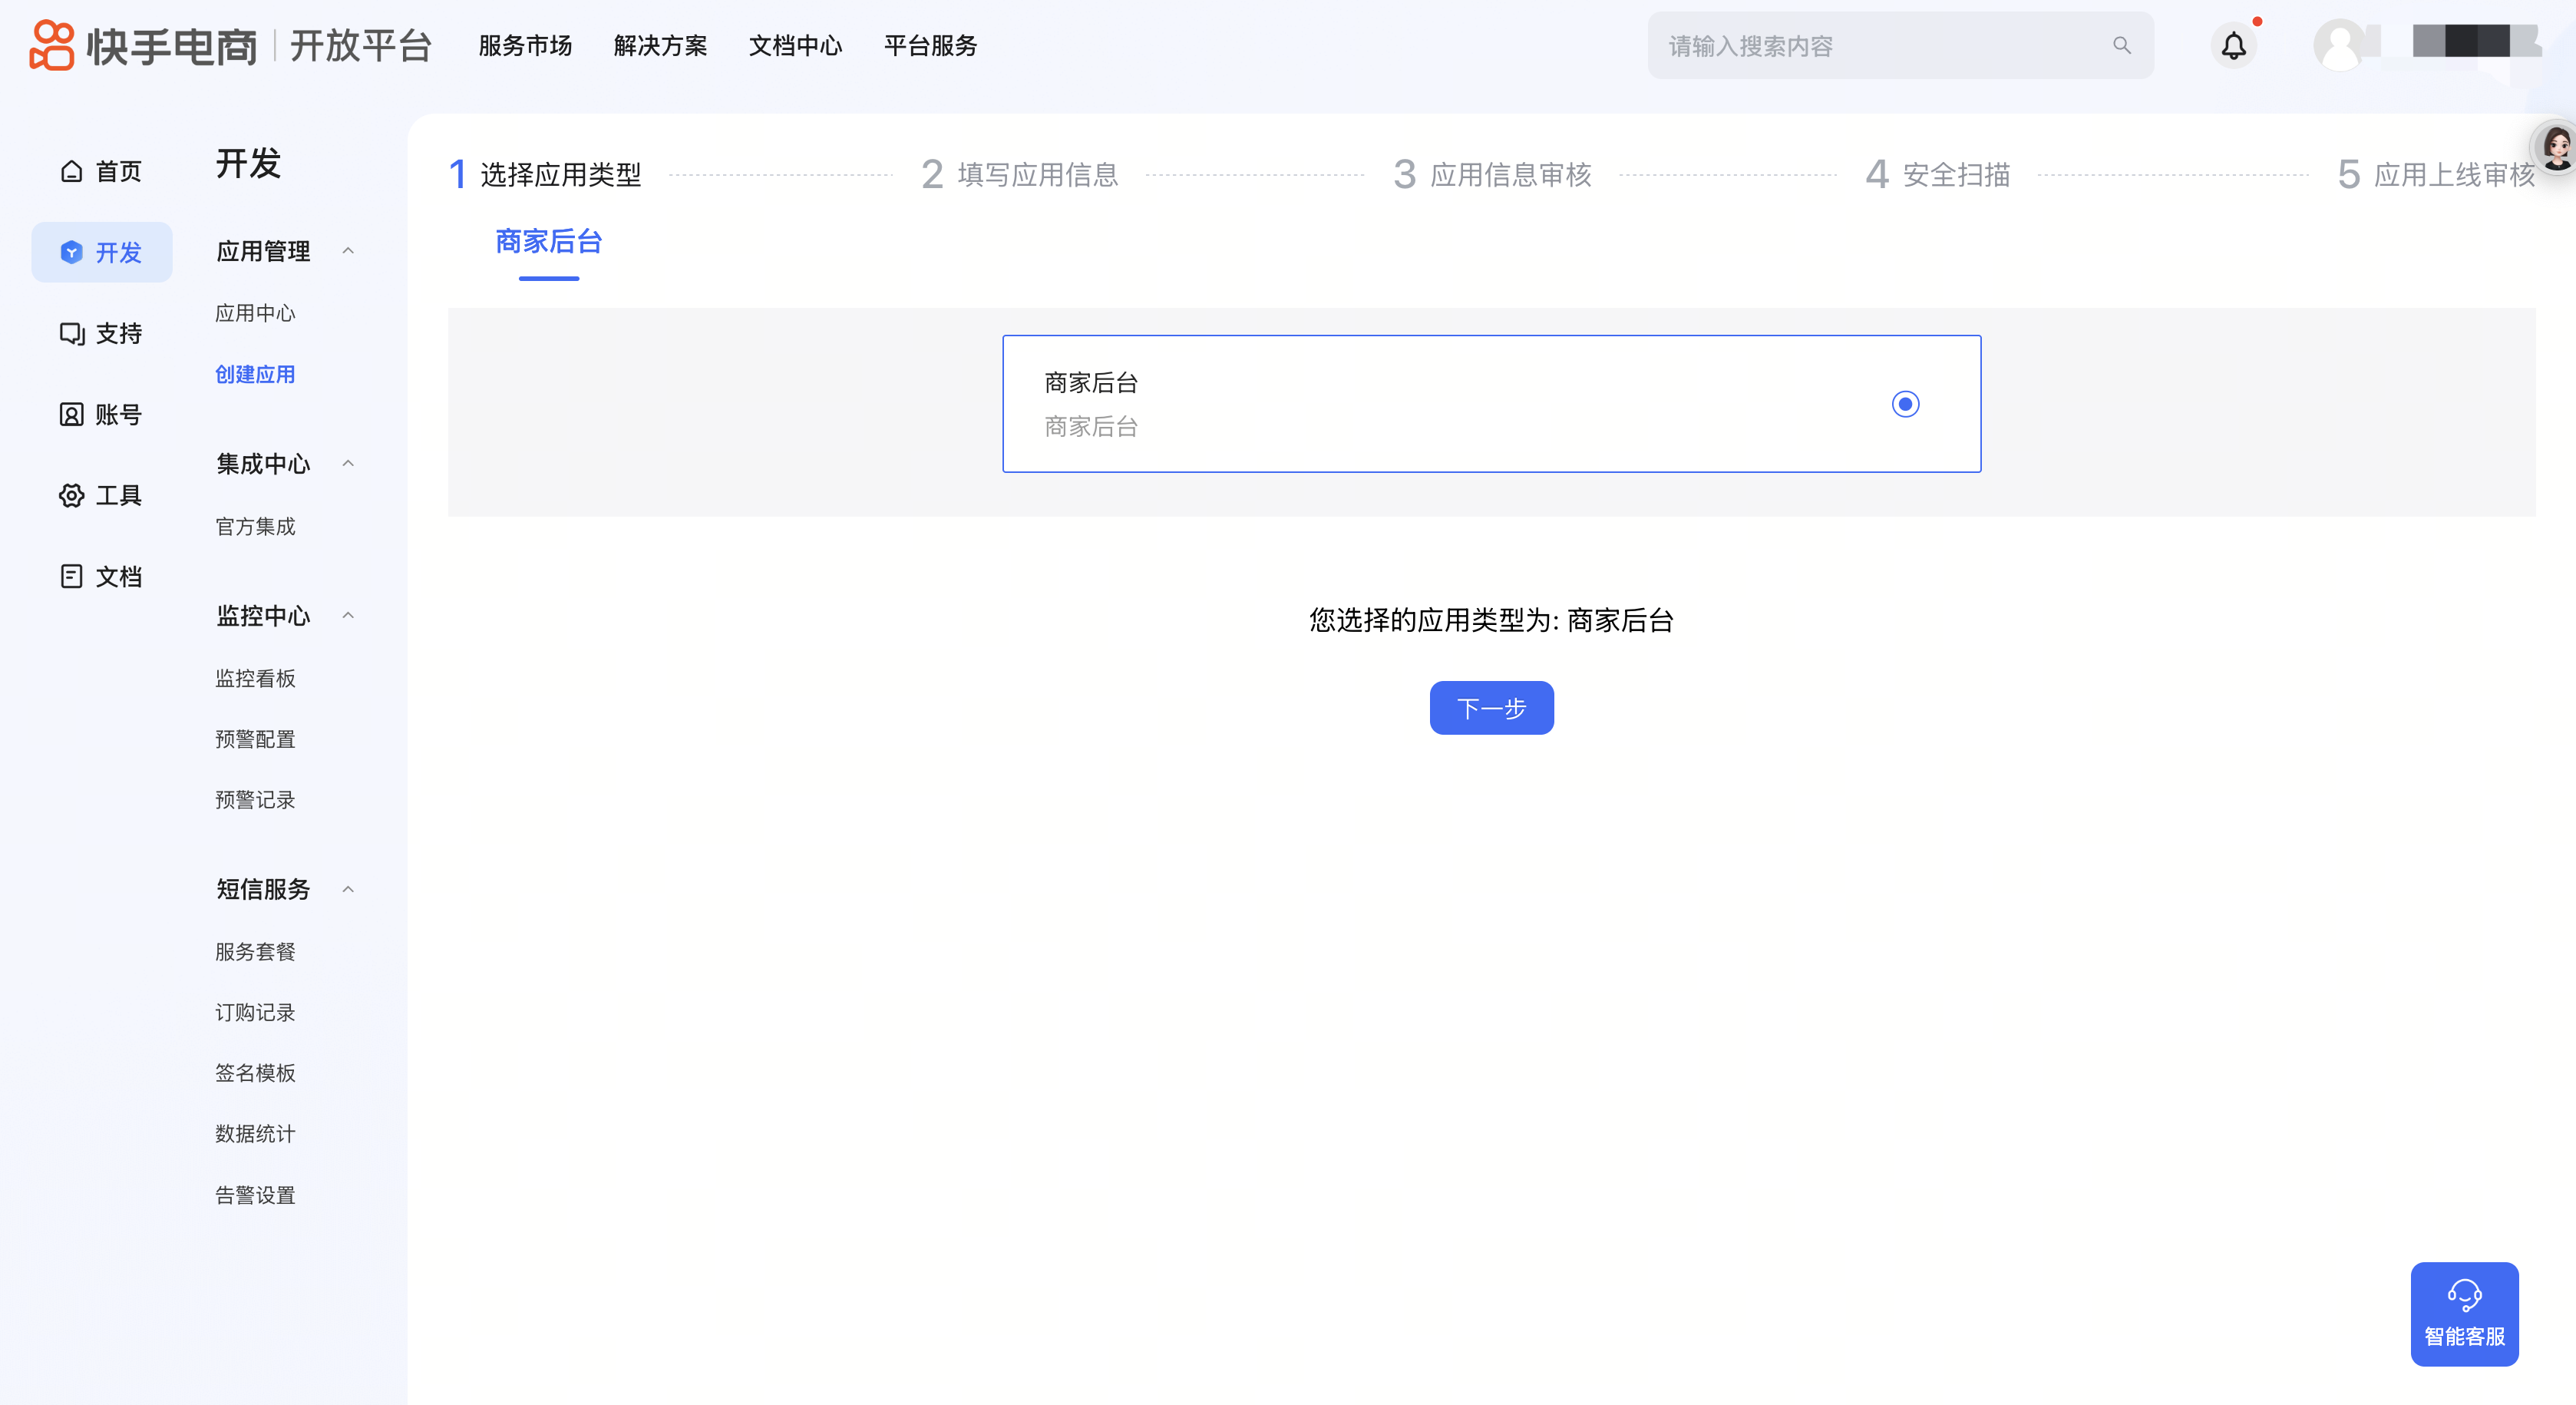Image resolution: width=2576 pixels, height=1405 pixels.
Task: Click the 文档 document icon
Action: (71, 577)
